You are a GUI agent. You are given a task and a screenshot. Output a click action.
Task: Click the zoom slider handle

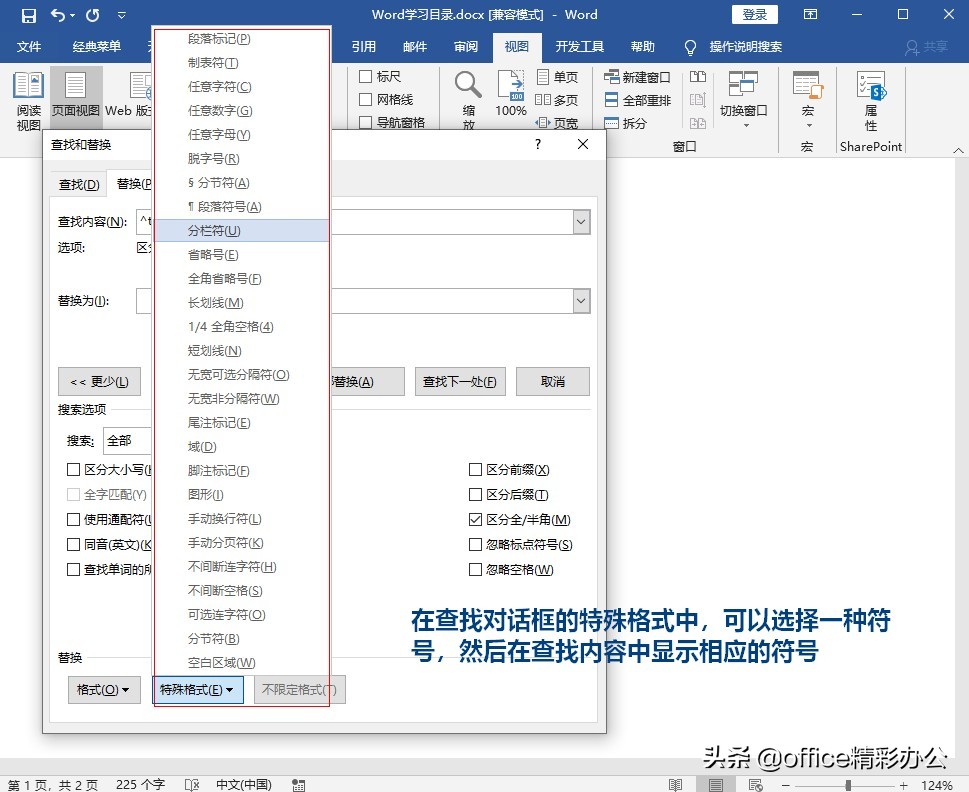[x=848, y=785]
